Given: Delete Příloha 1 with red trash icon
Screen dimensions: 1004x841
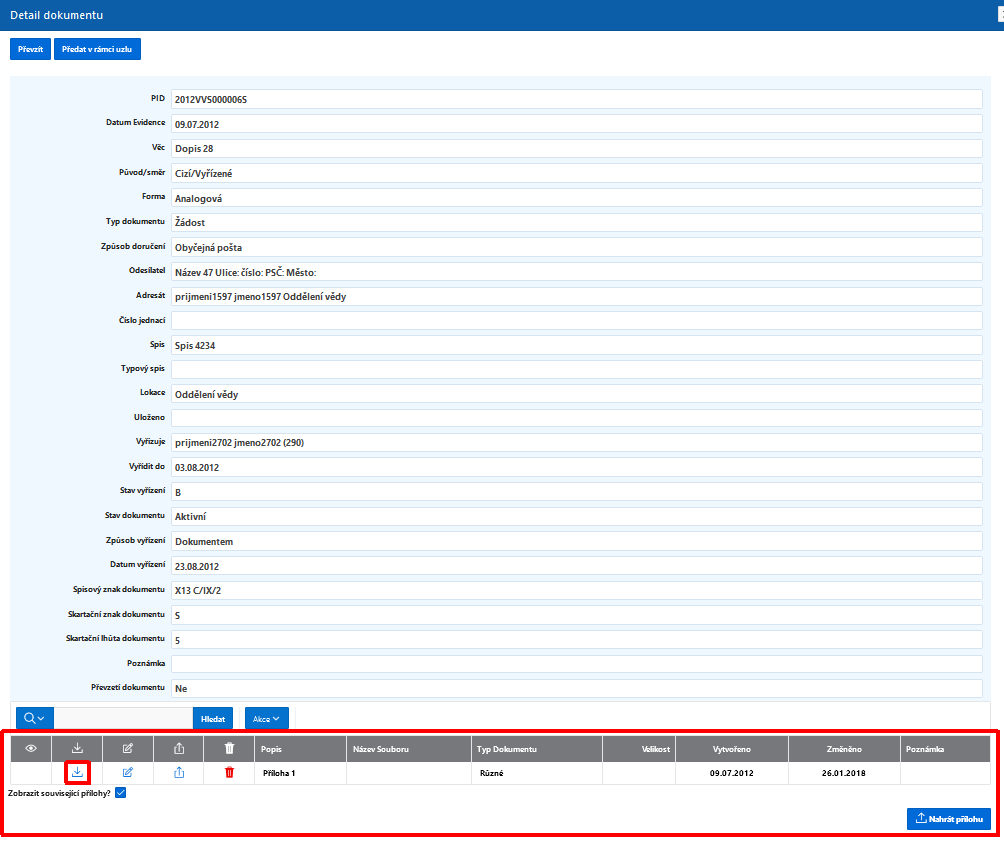Looking at the screenshot, I should [x=229, y=772].
